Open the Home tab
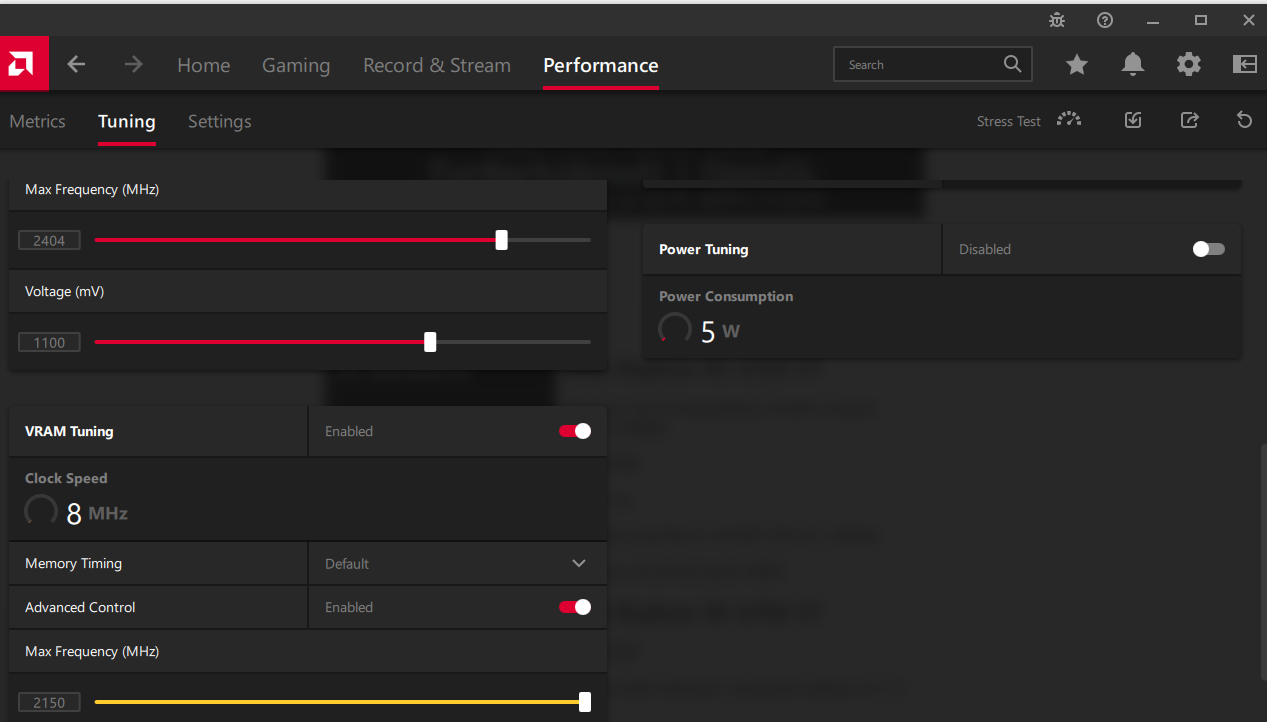The width and height of the screenshot is (1267, 722). (x=204, y=65)
